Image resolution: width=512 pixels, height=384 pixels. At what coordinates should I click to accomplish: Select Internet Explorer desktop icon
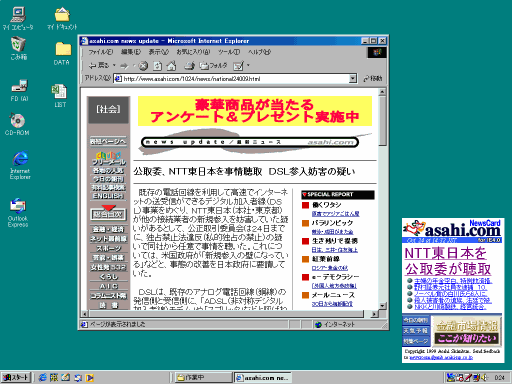pyautogui.click(x=20, y=165)
